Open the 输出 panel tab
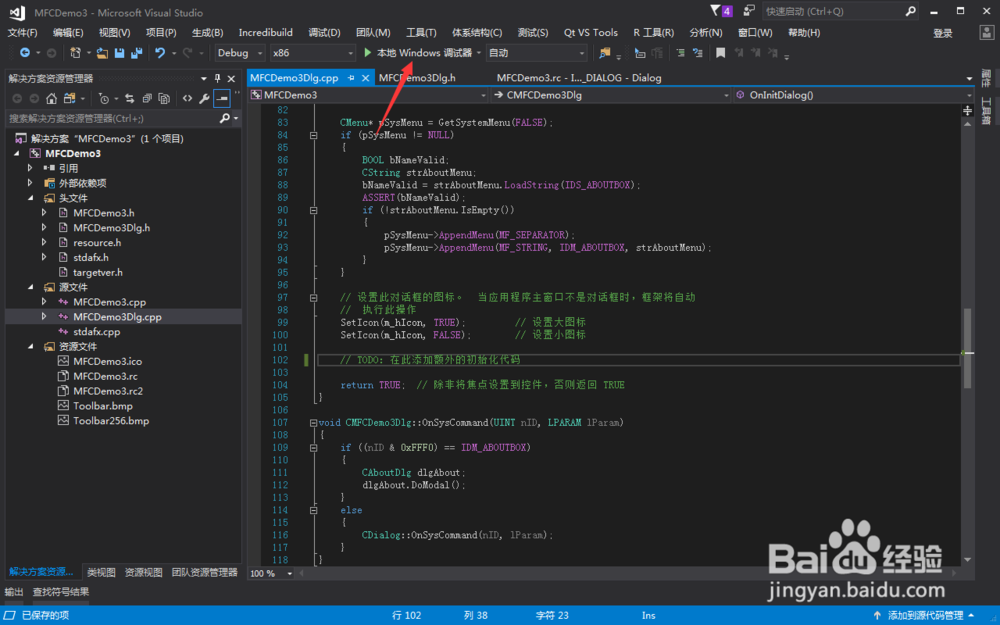This screenshot has width=1000, height=625. (x=14, y=592)
